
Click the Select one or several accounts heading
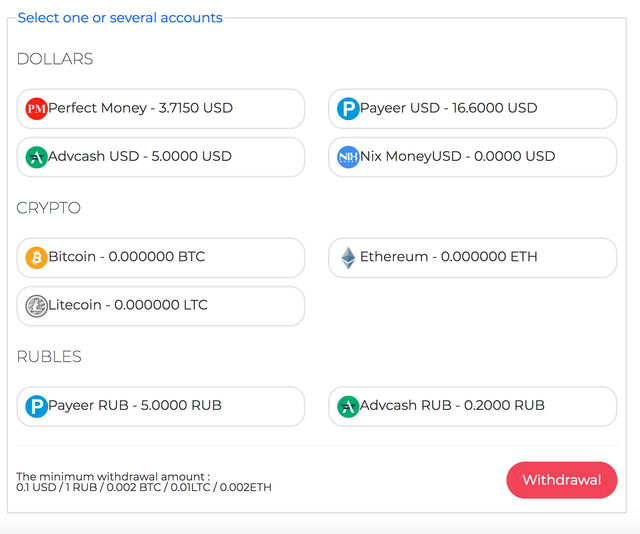click(x=120, y=18)
